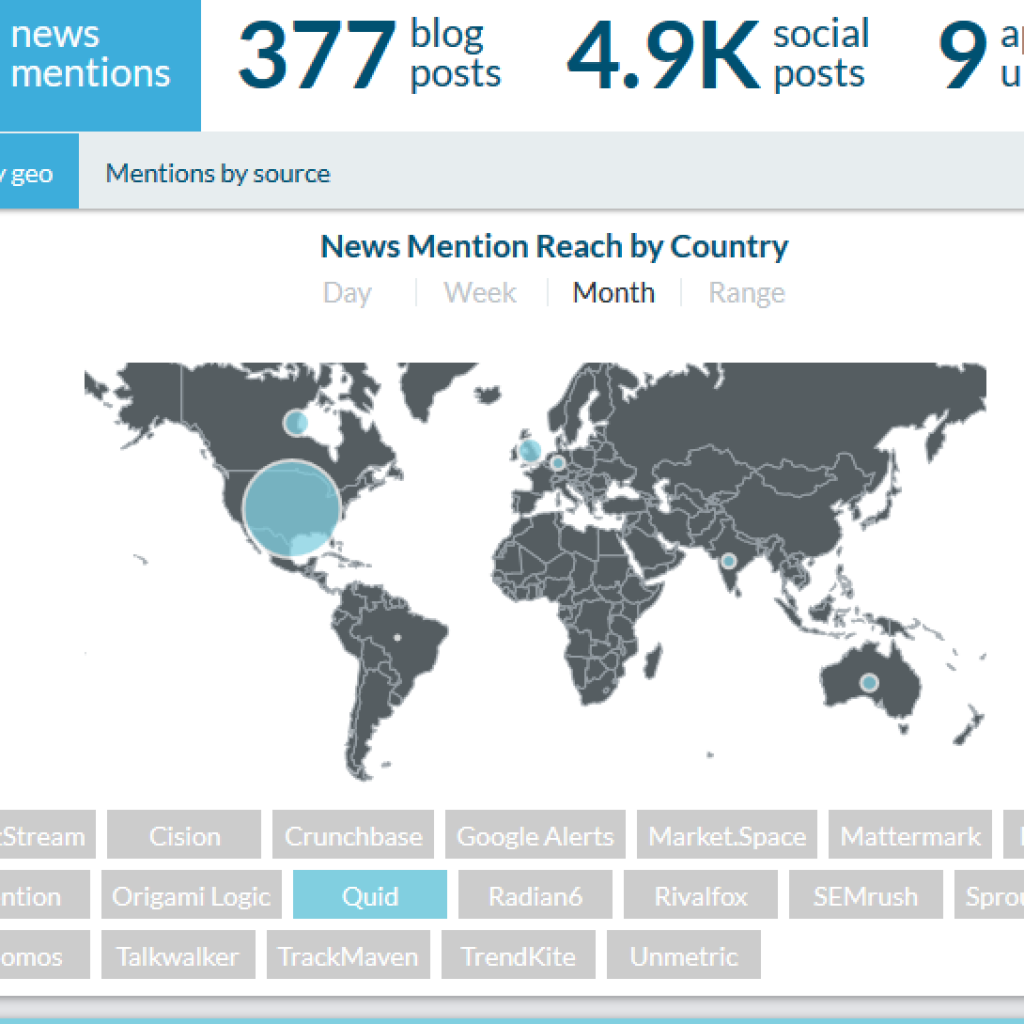Toggle the Talkwalker company filter
This screenshot has height=1024, width=1024.
coord(178,955)
